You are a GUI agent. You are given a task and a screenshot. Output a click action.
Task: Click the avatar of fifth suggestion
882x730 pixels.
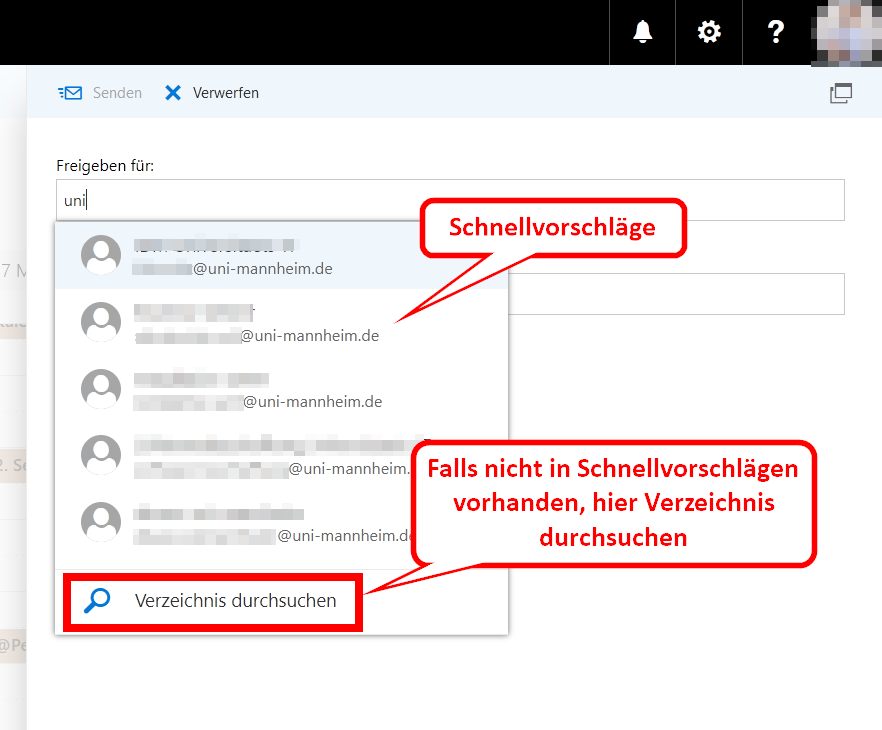point(101,522)
